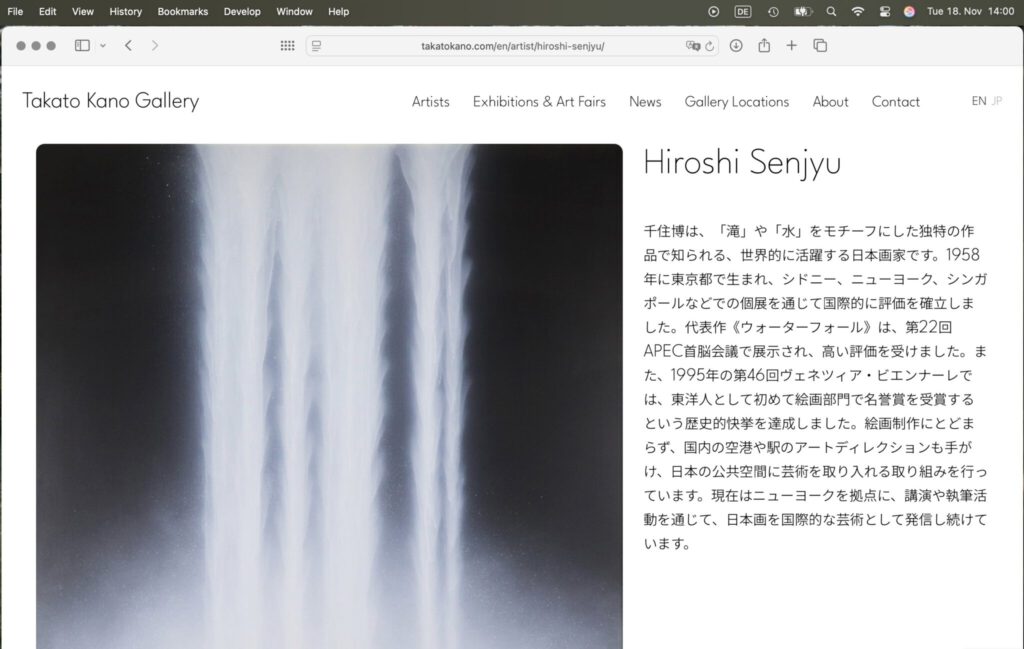Open the Start Page grid icon

(287, 45)
